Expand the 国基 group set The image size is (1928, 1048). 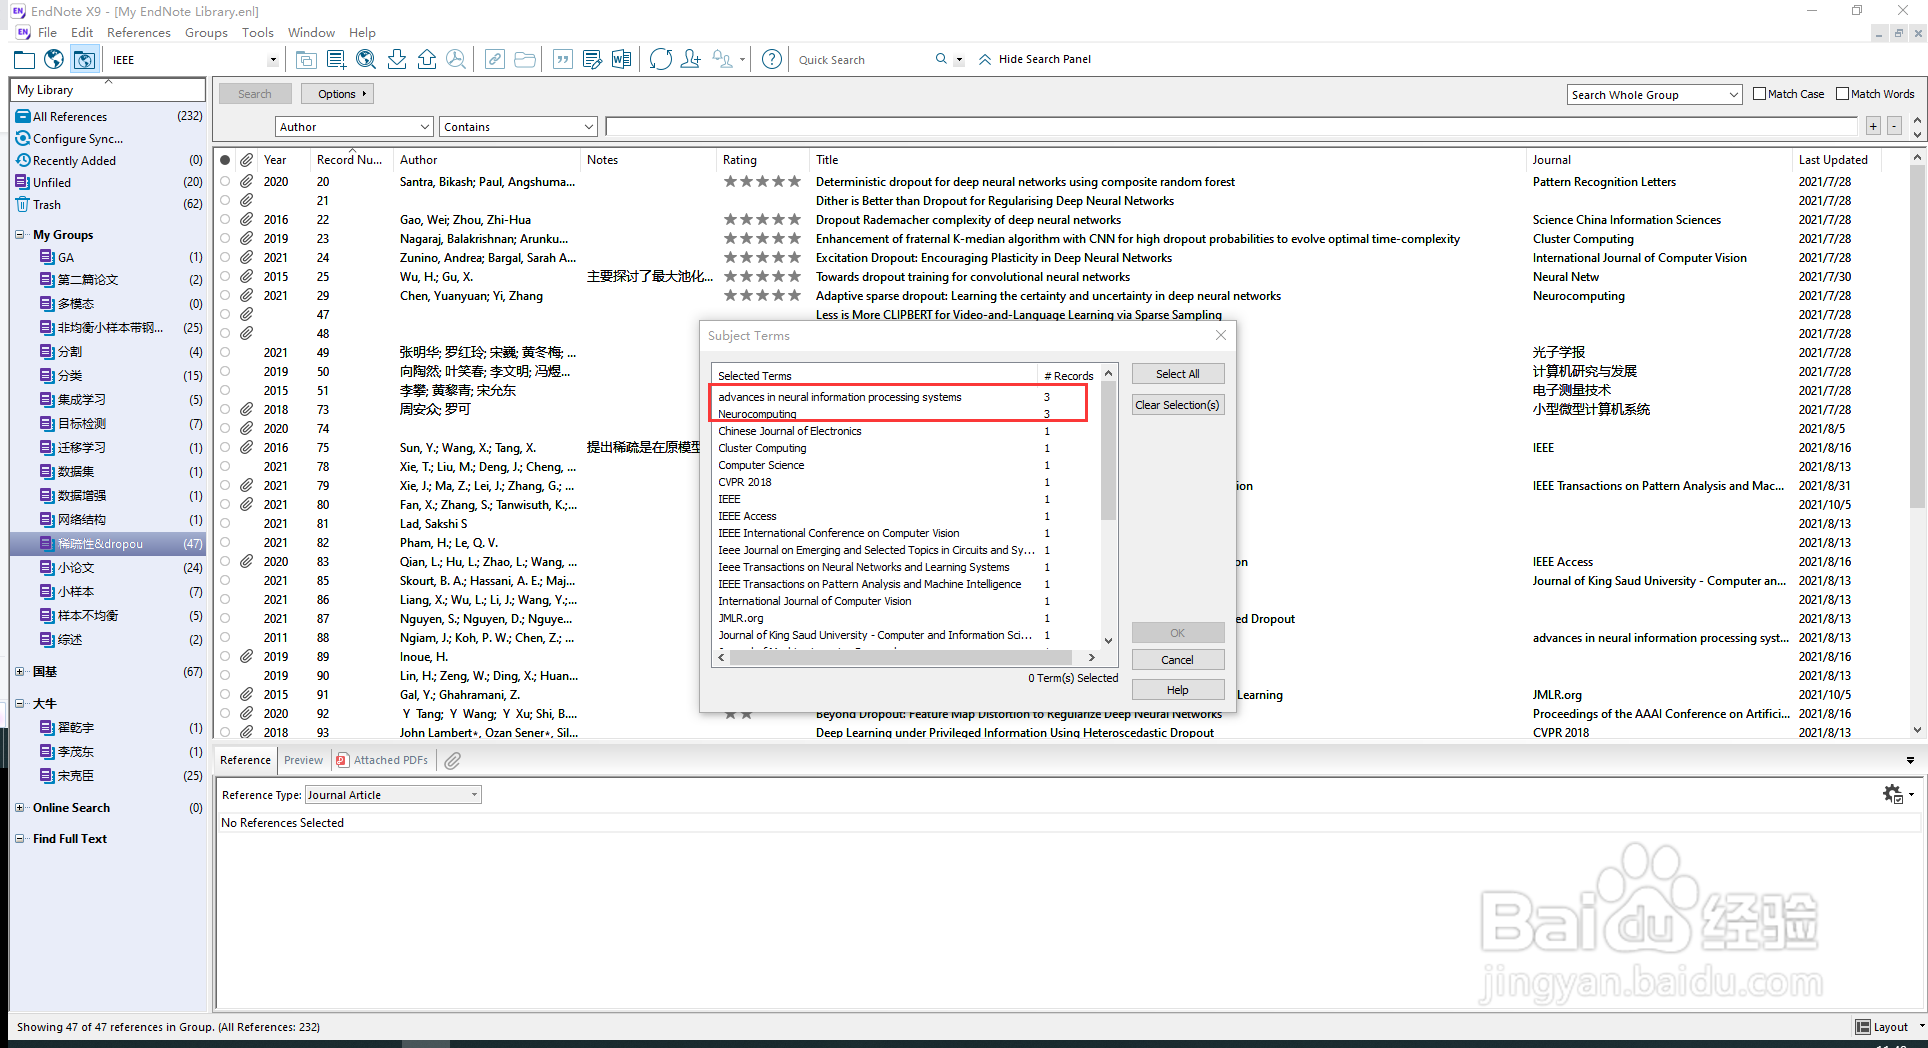click(20, 672)
